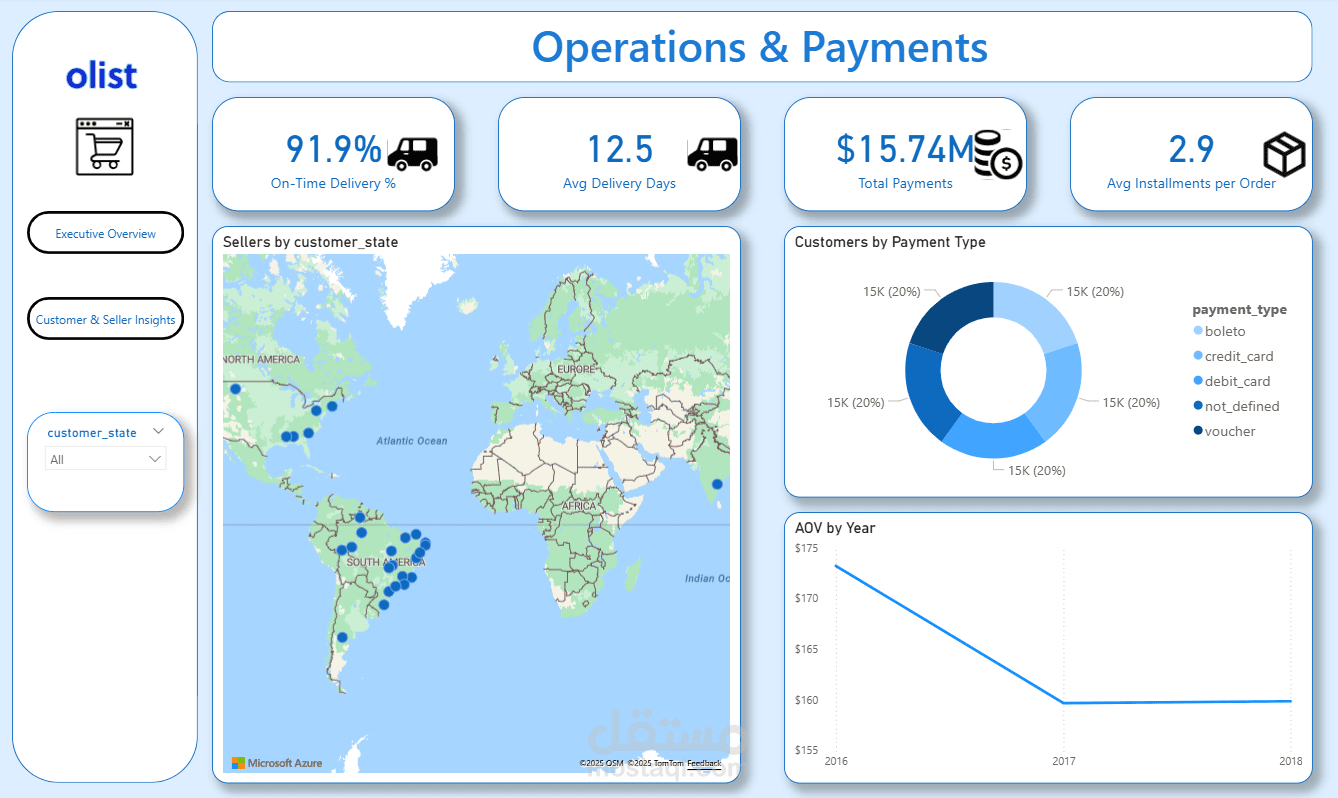Select voucher legend entry

pyautogui.click(x=1229, y=431)
